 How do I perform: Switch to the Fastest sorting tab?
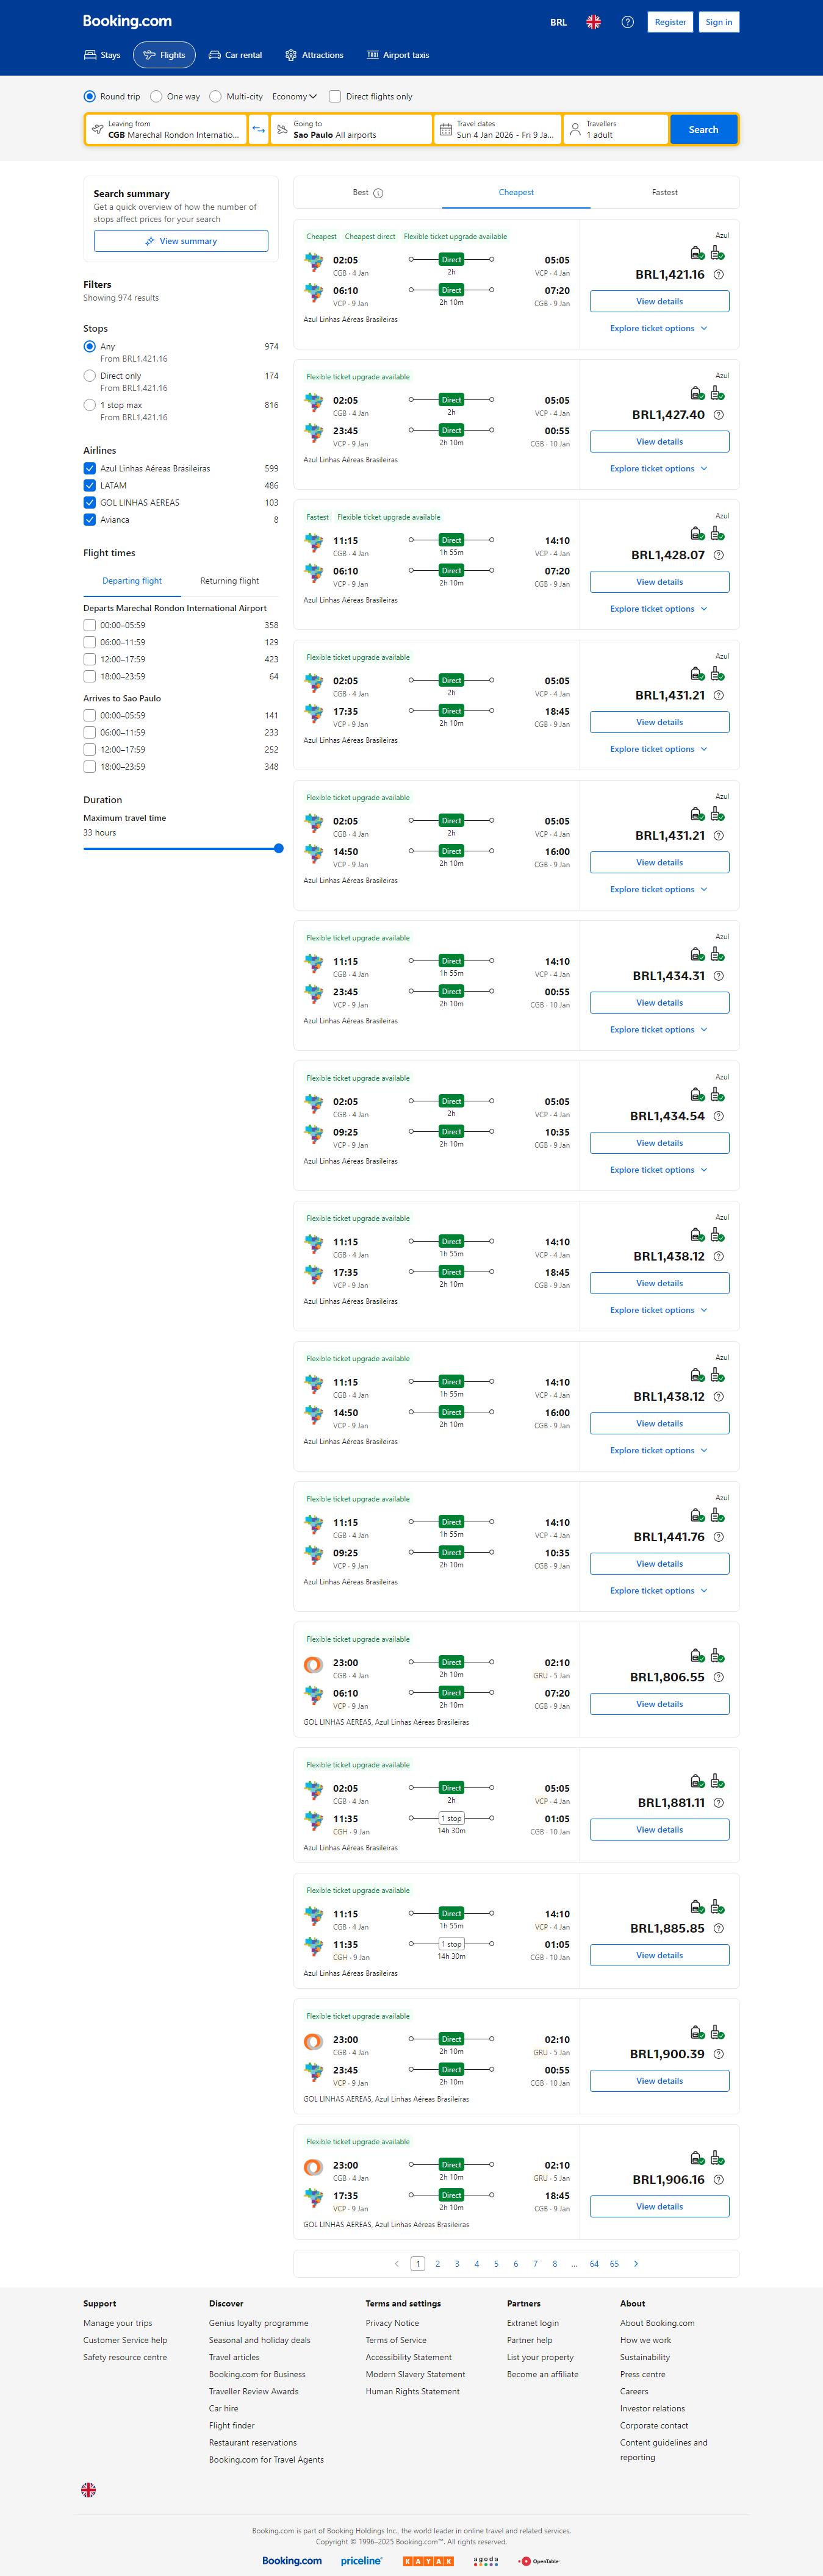click(x=664, y=193)
